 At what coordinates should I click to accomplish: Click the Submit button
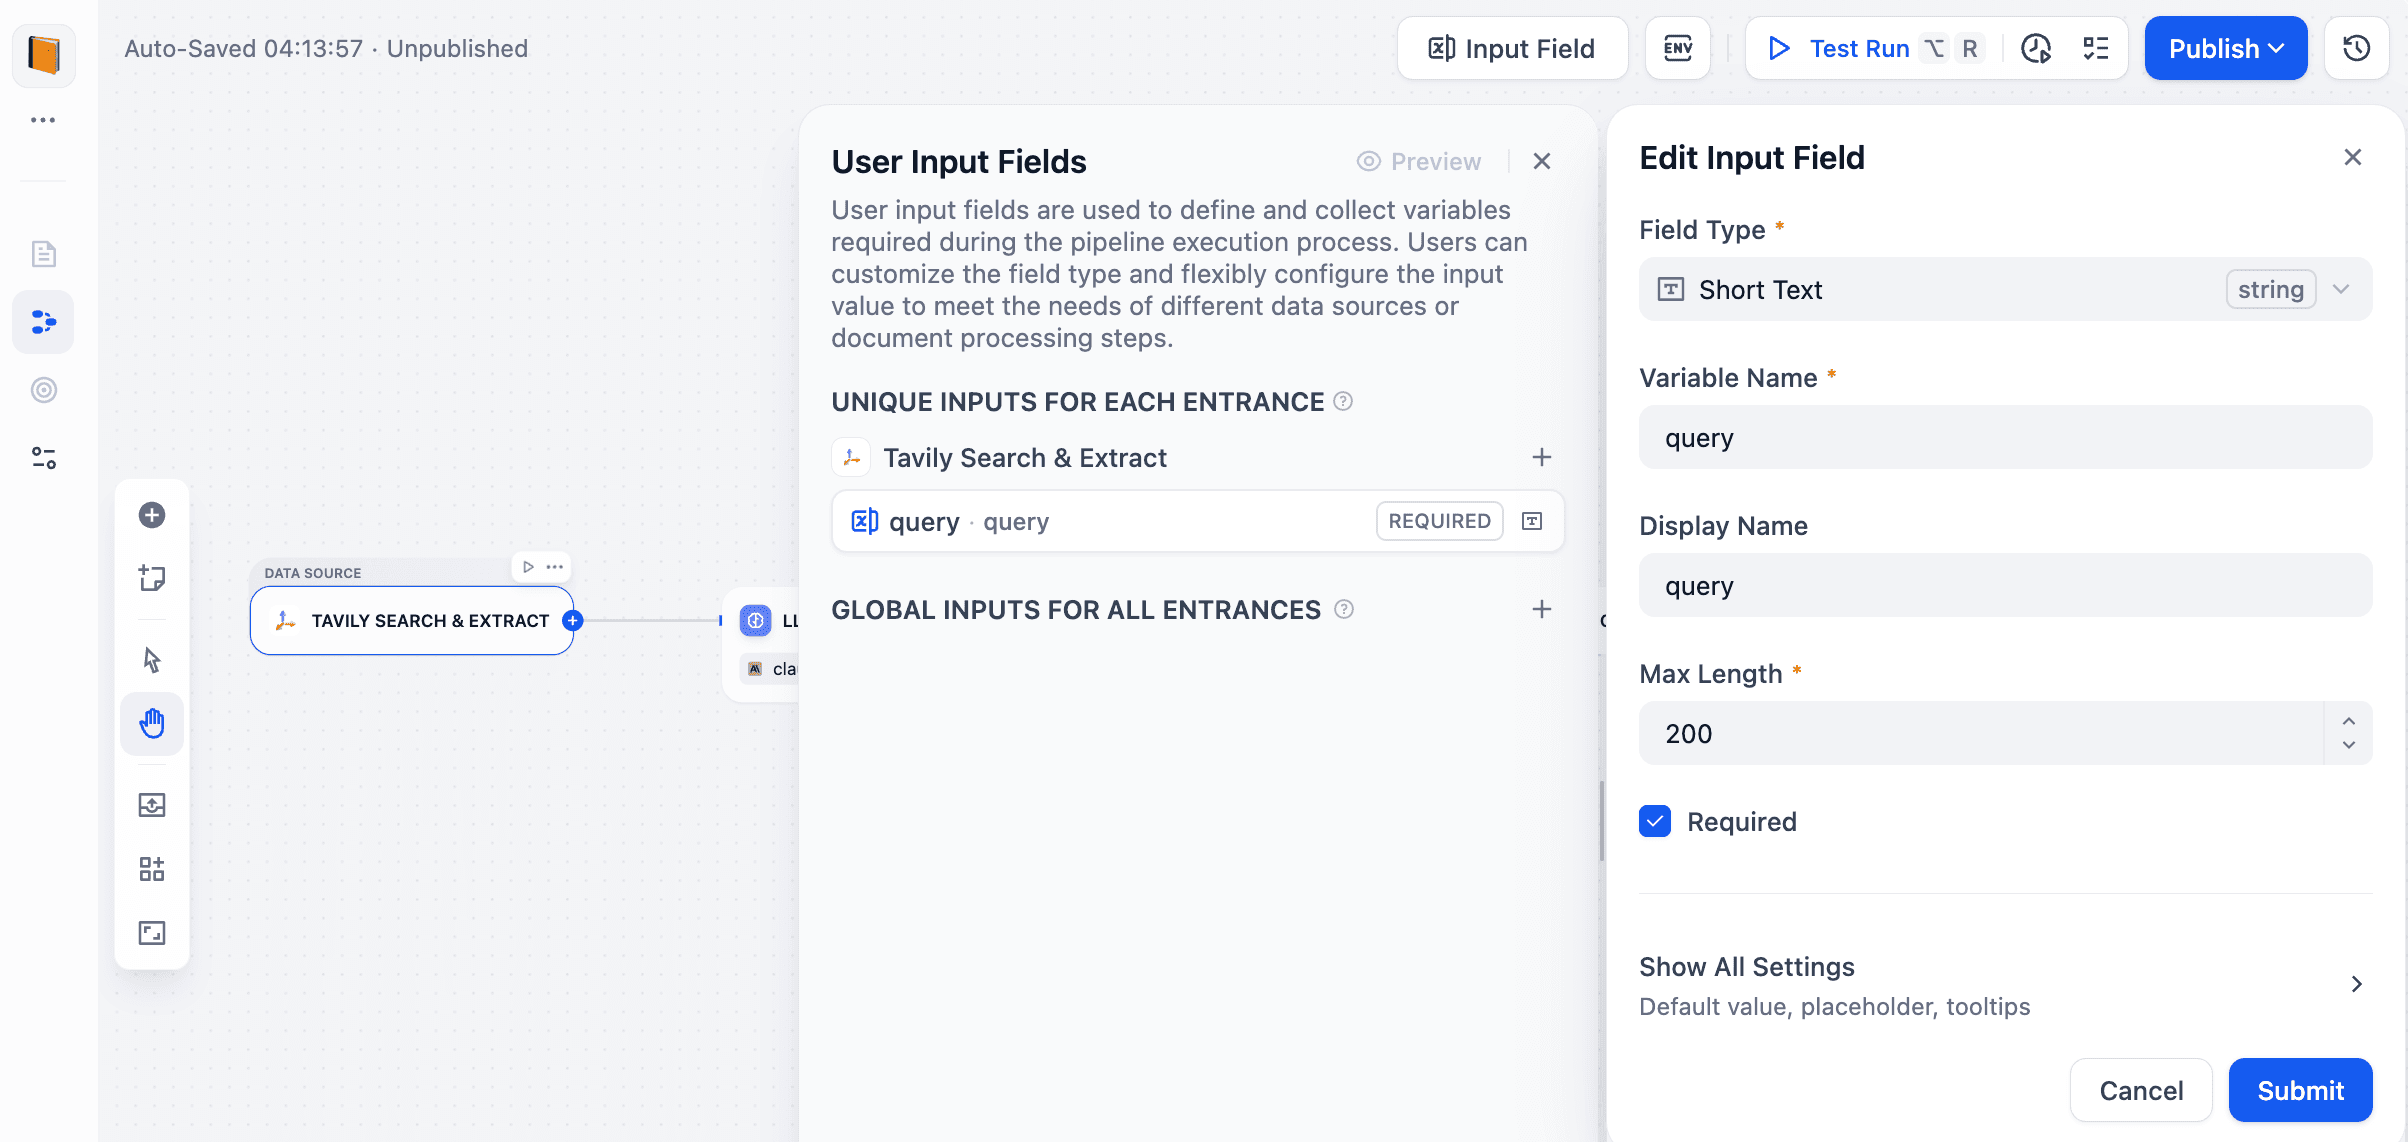click(2299, 1090)
